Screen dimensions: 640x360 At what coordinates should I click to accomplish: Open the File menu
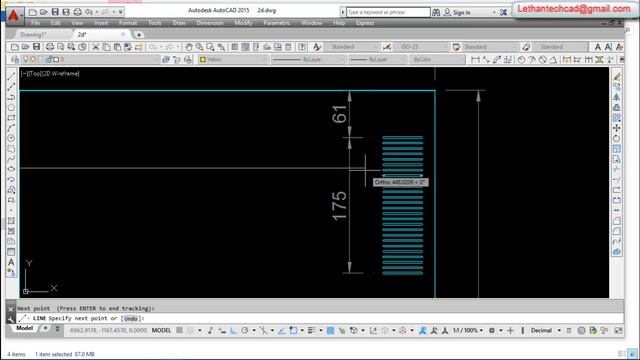point(36,23)
